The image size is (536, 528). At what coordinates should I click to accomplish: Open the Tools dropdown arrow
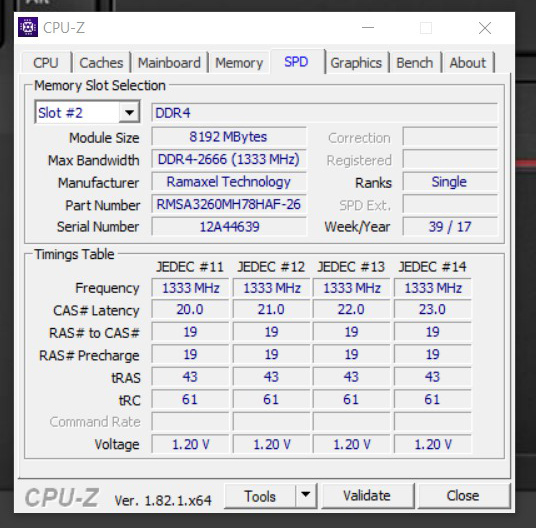306,495
